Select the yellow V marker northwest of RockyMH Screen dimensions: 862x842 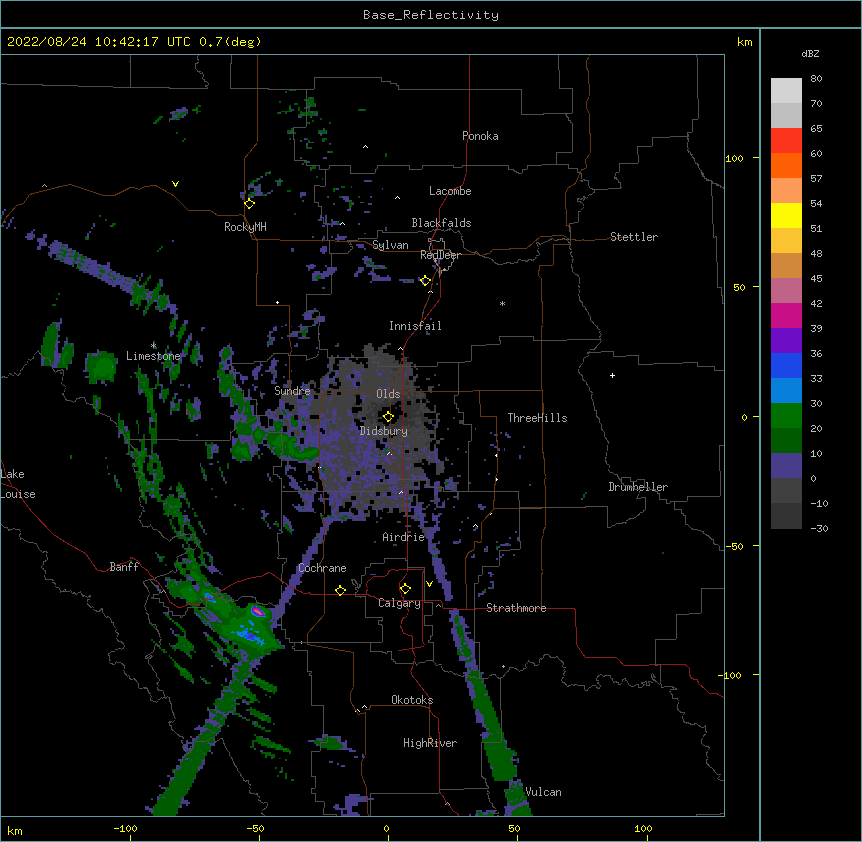click(x=175, y=184)
